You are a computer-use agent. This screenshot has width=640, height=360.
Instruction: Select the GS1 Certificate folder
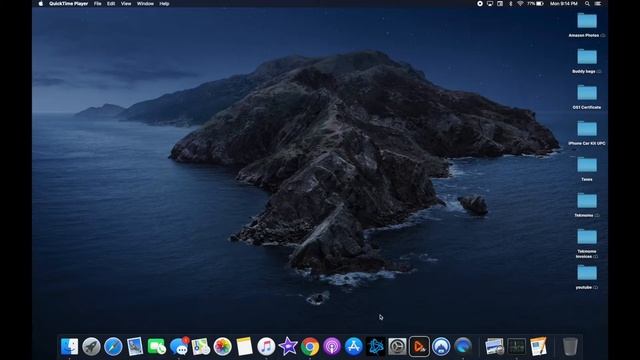point(587,97)
